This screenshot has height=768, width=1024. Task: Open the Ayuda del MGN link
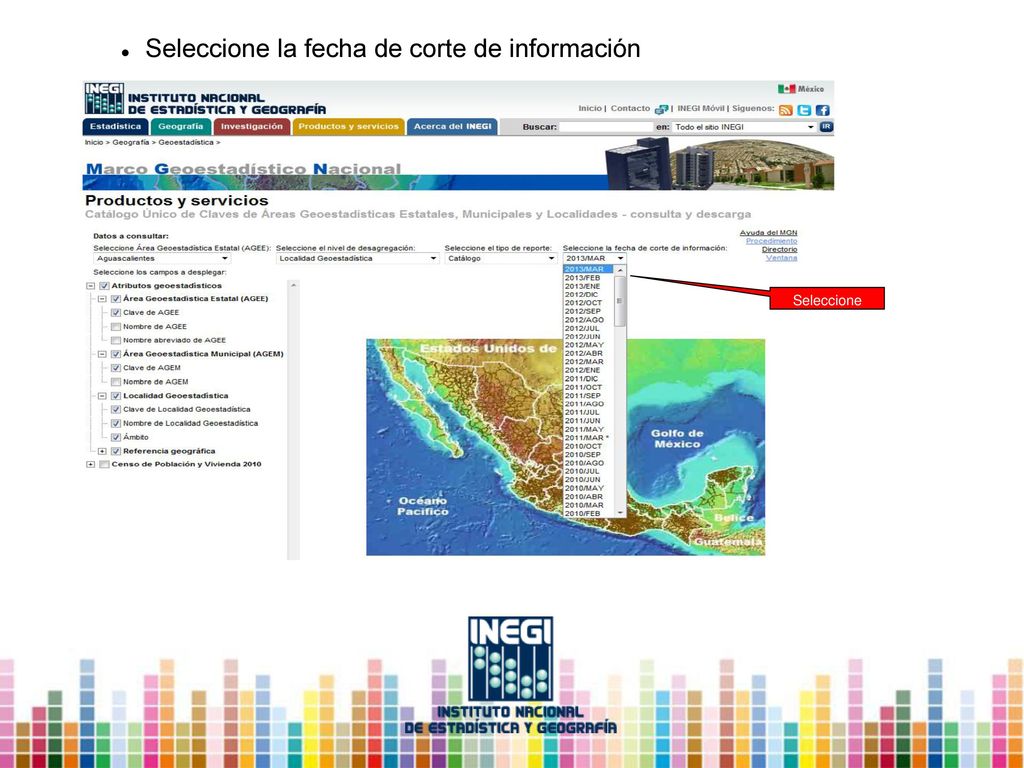point(768,232)
